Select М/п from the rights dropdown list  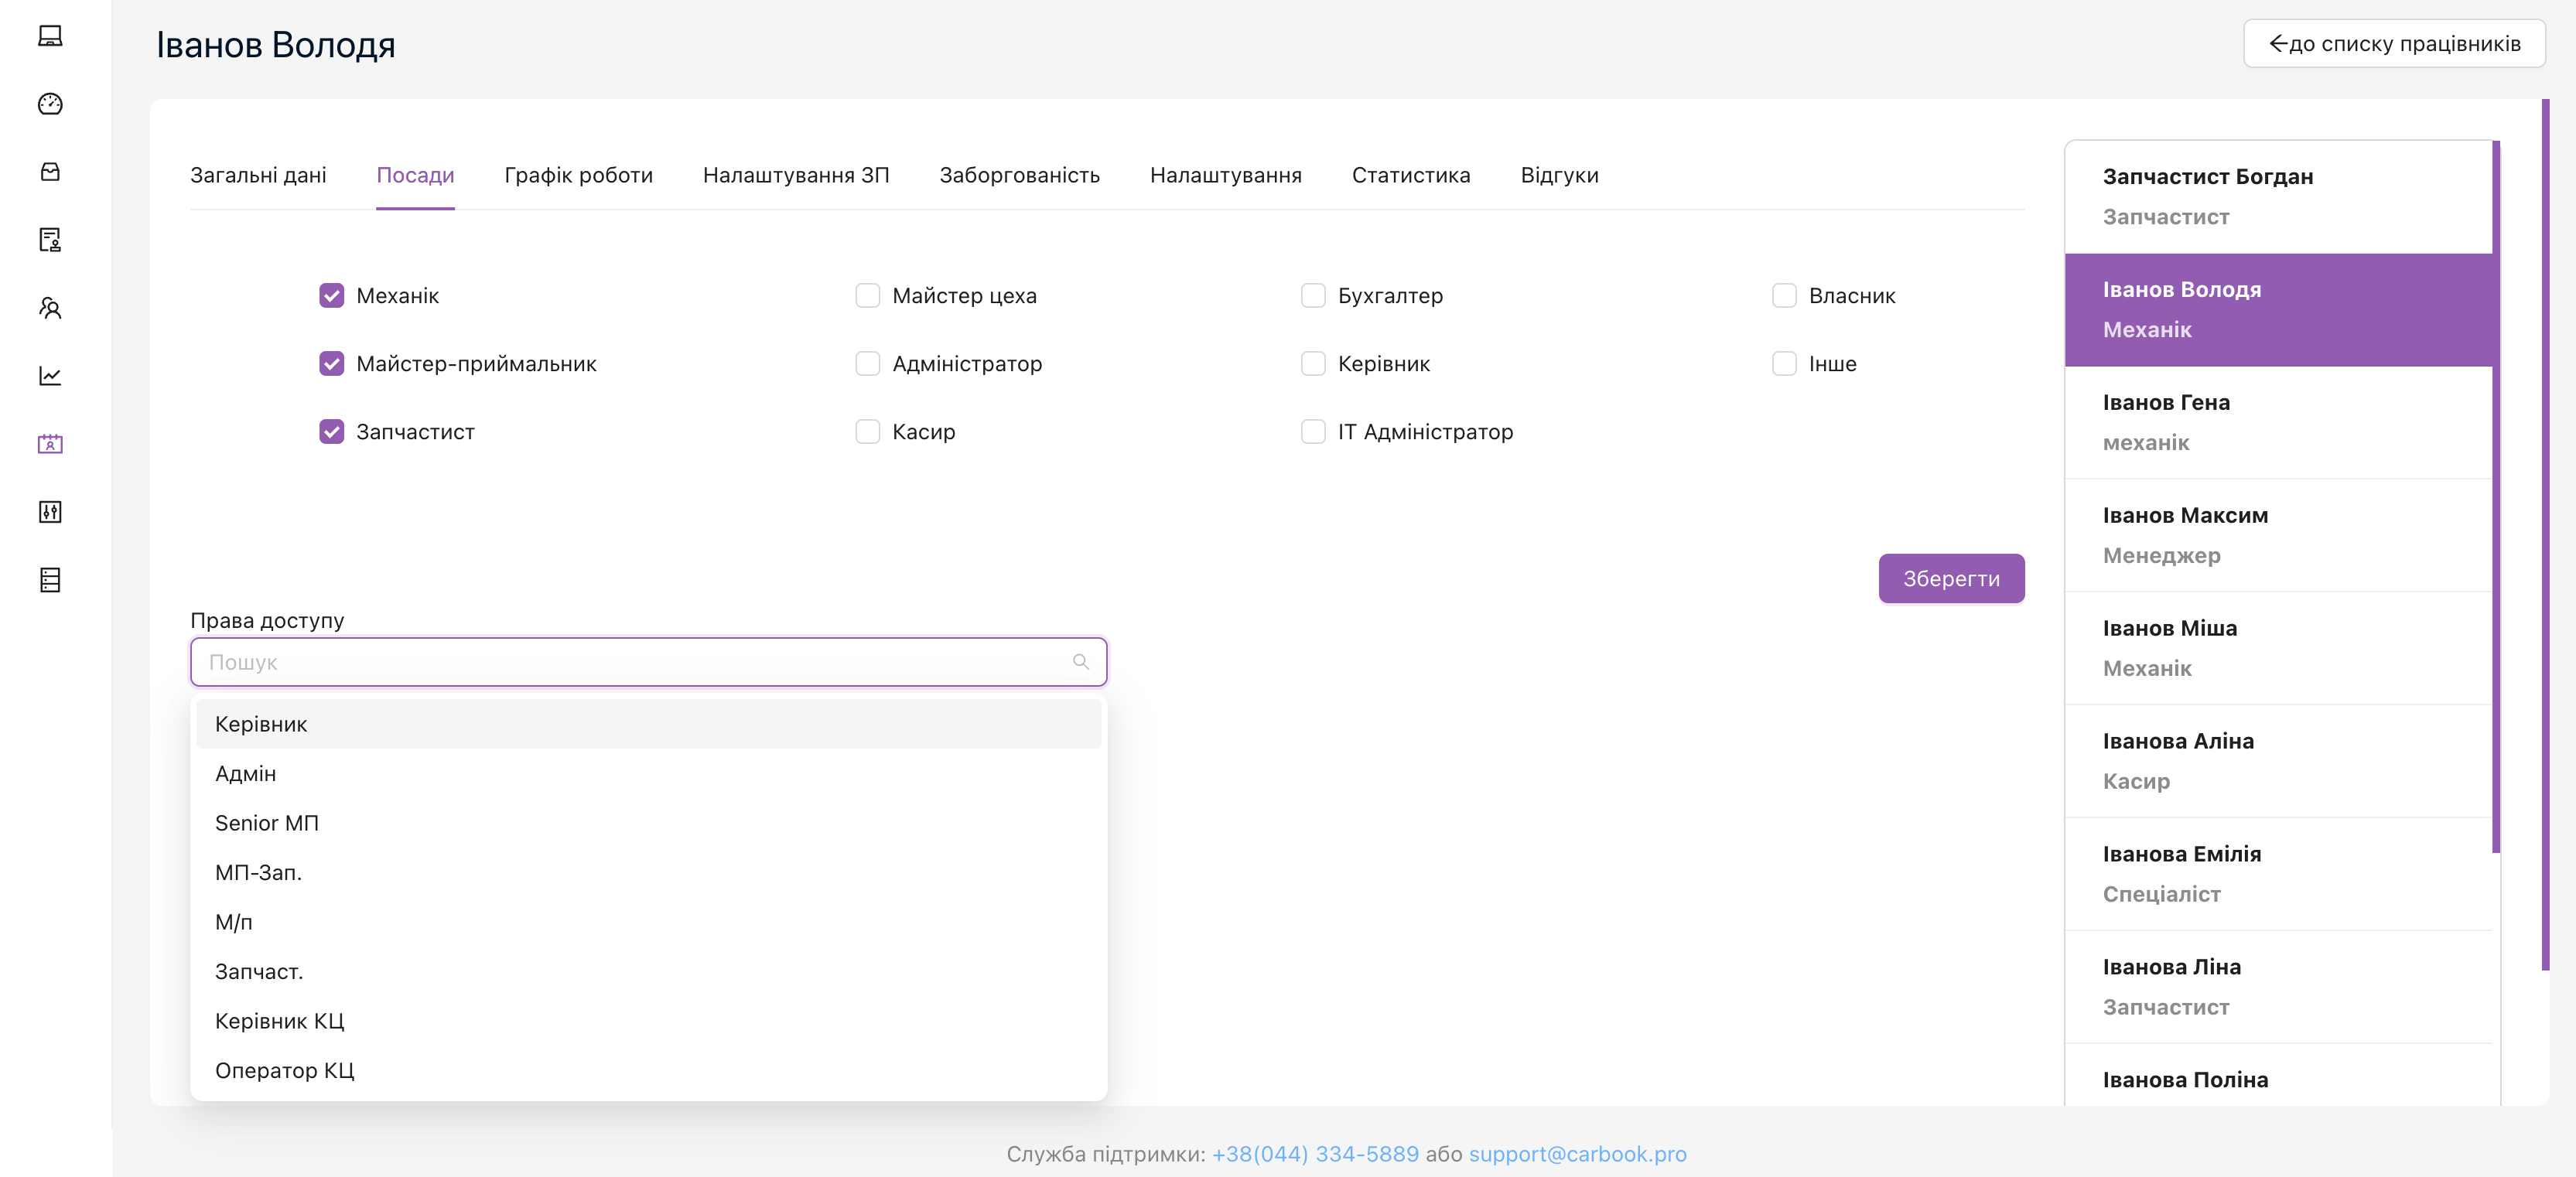pos(231,921)
